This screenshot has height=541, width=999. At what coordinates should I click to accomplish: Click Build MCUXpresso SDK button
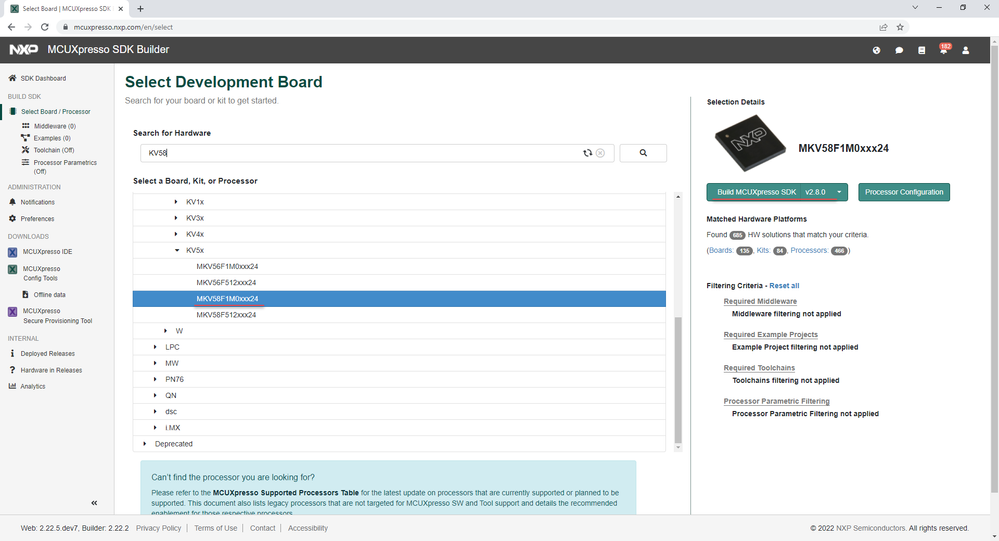(756, 192)
